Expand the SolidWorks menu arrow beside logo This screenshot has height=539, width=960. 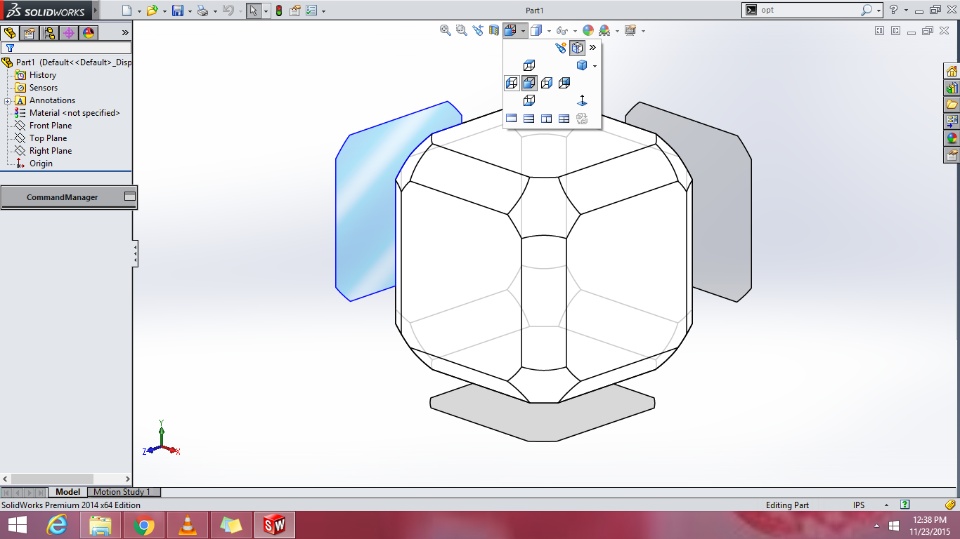coord(96,10)
